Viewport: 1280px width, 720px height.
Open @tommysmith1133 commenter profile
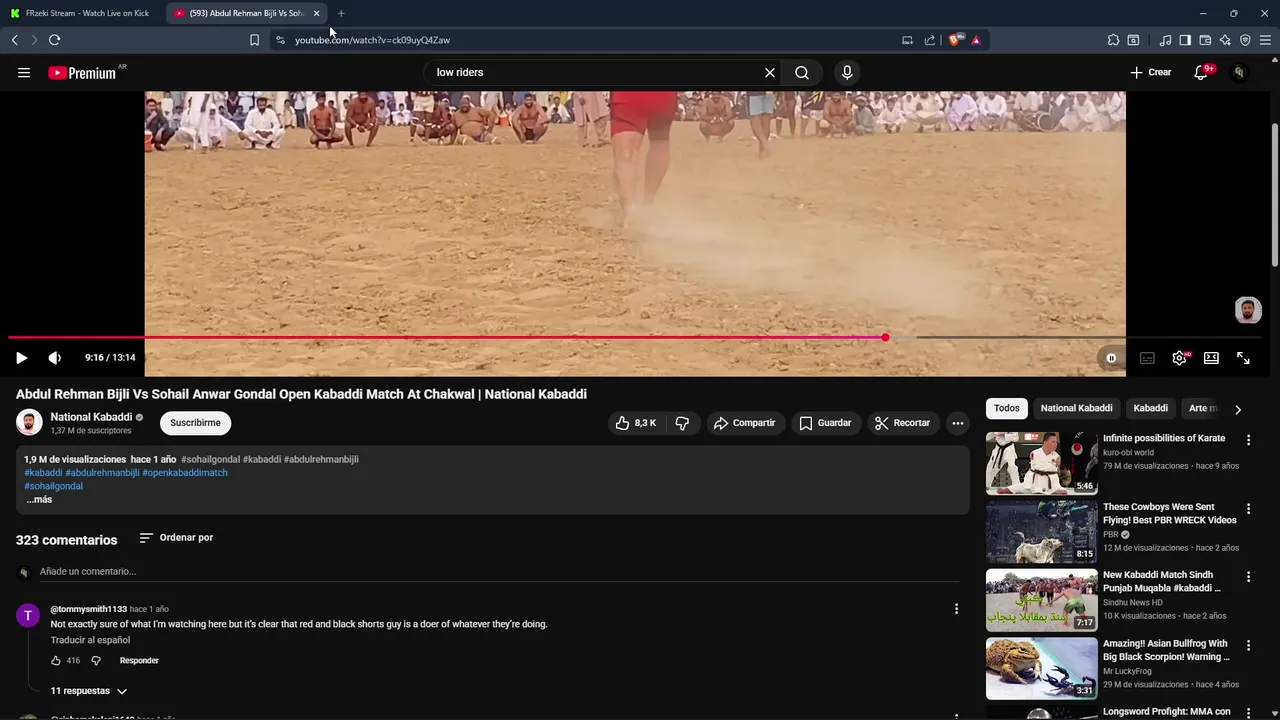89,609
